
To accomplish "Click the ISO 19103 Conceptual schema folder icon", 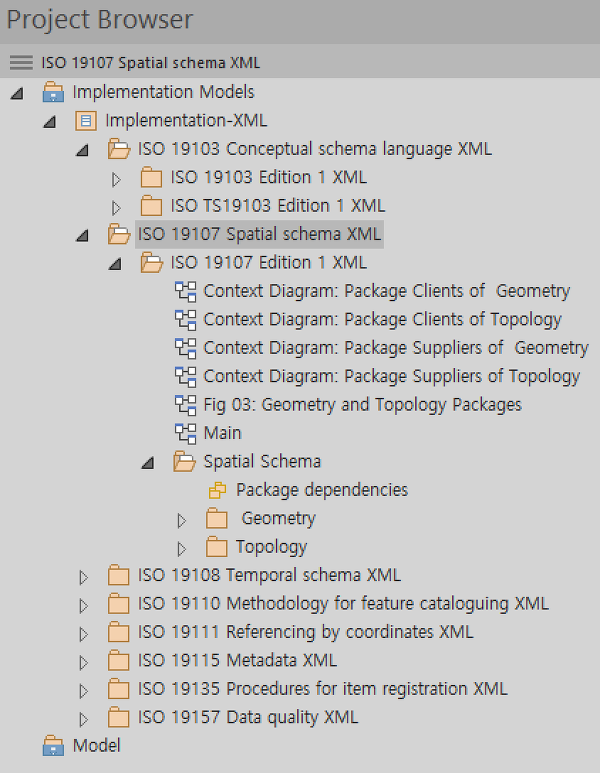I will pos(119,149).
